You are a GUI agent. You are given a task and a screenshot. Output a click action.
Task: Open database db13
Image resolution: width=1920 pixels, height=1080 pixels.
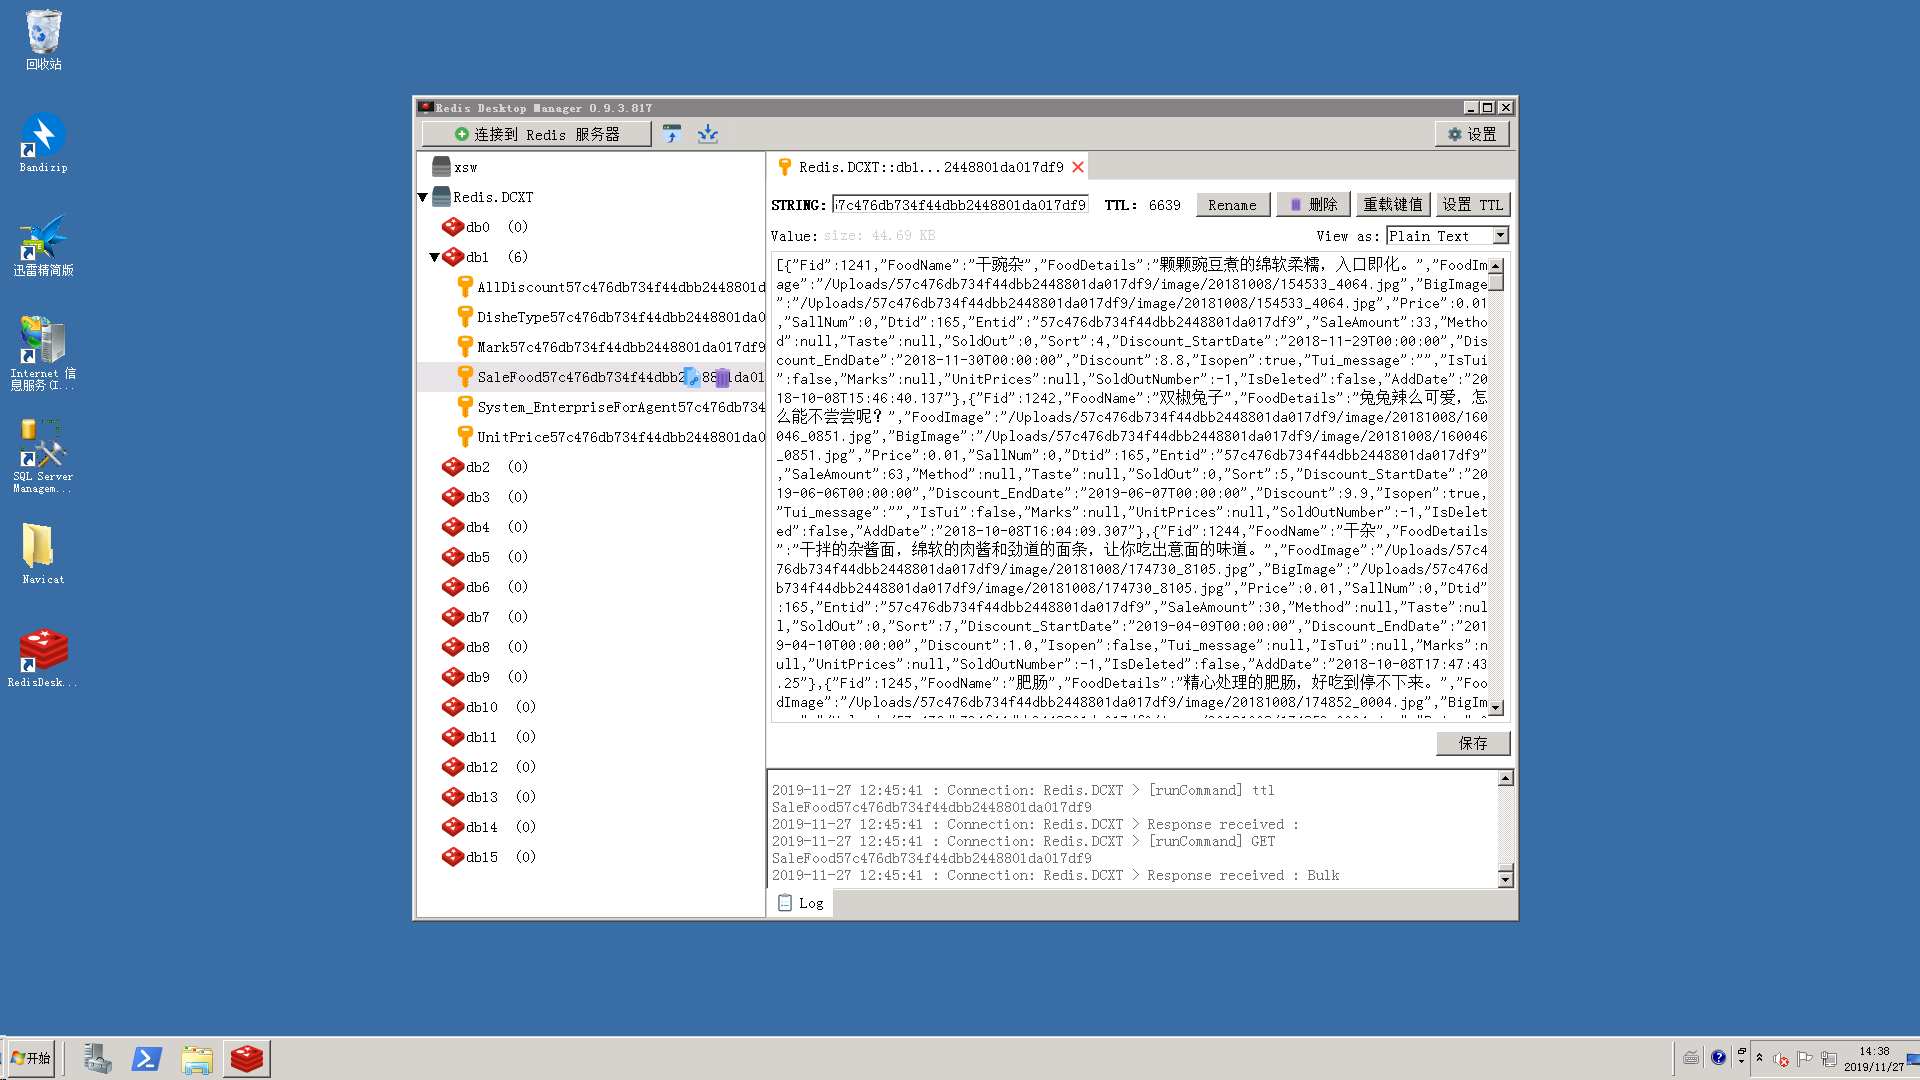489,797
